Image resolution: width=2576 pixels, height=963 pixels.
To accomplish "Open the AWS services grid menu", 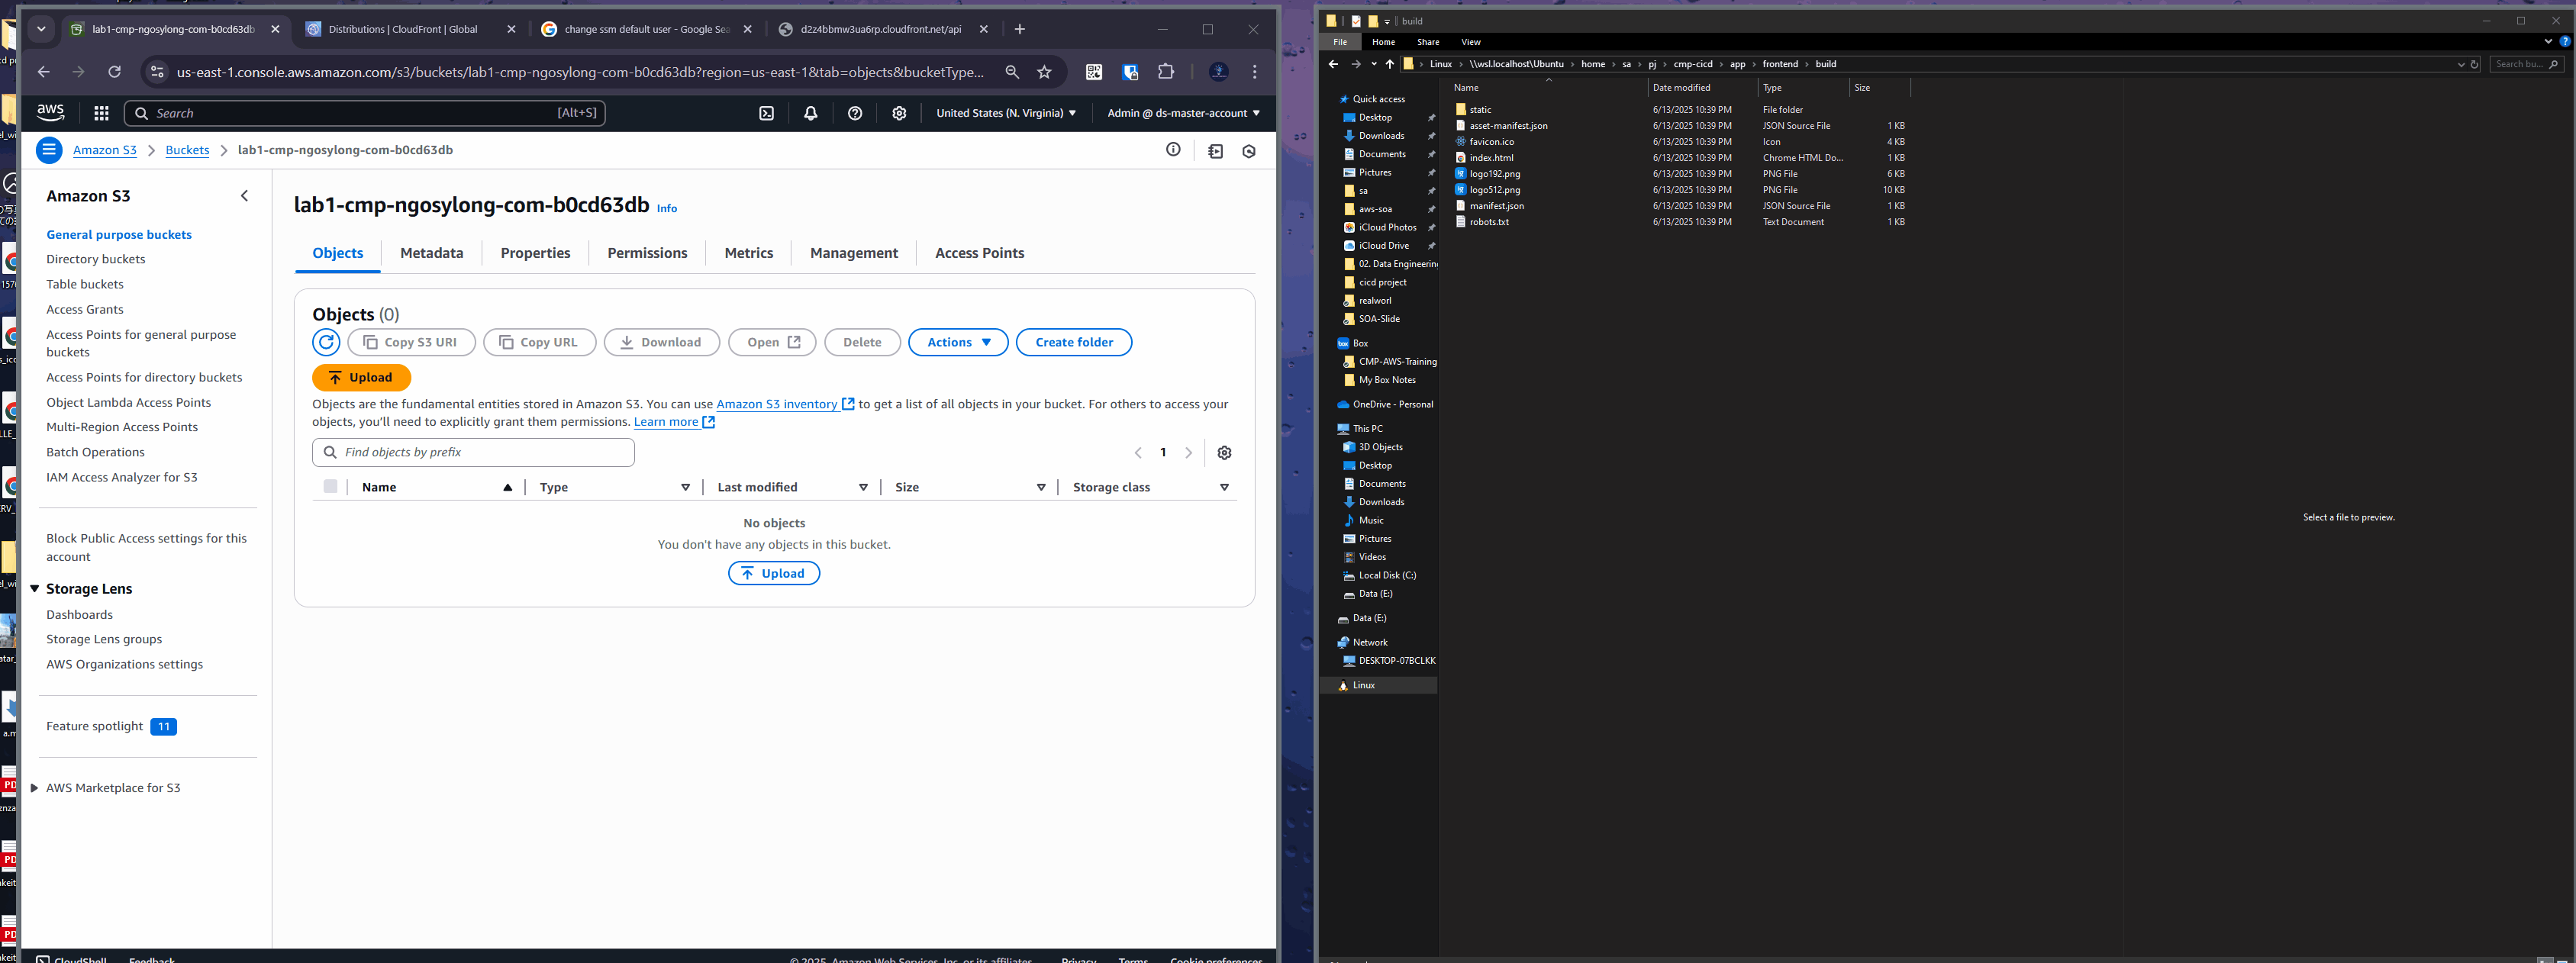I will click(x=101, y=113).
